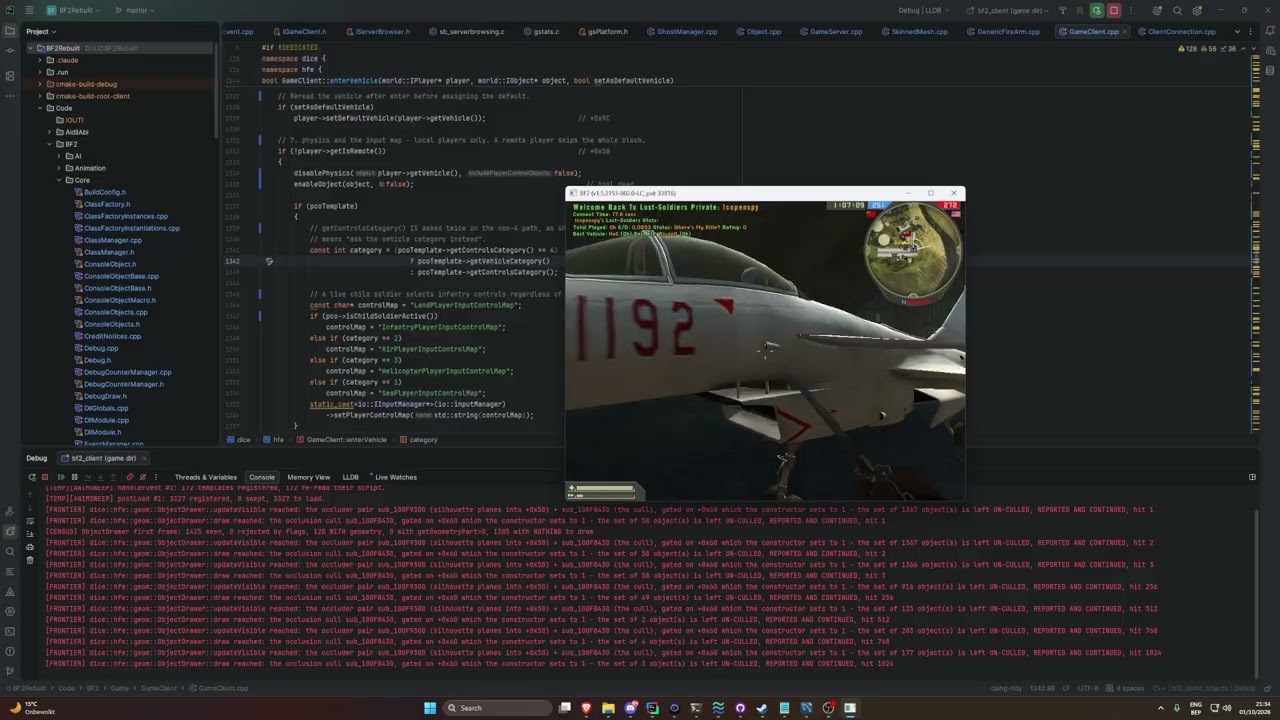This screenshot has width=1280, height=720.
Task: Open the BF2Rebuilt project dropdown
Action: click(x=72, y=10)
